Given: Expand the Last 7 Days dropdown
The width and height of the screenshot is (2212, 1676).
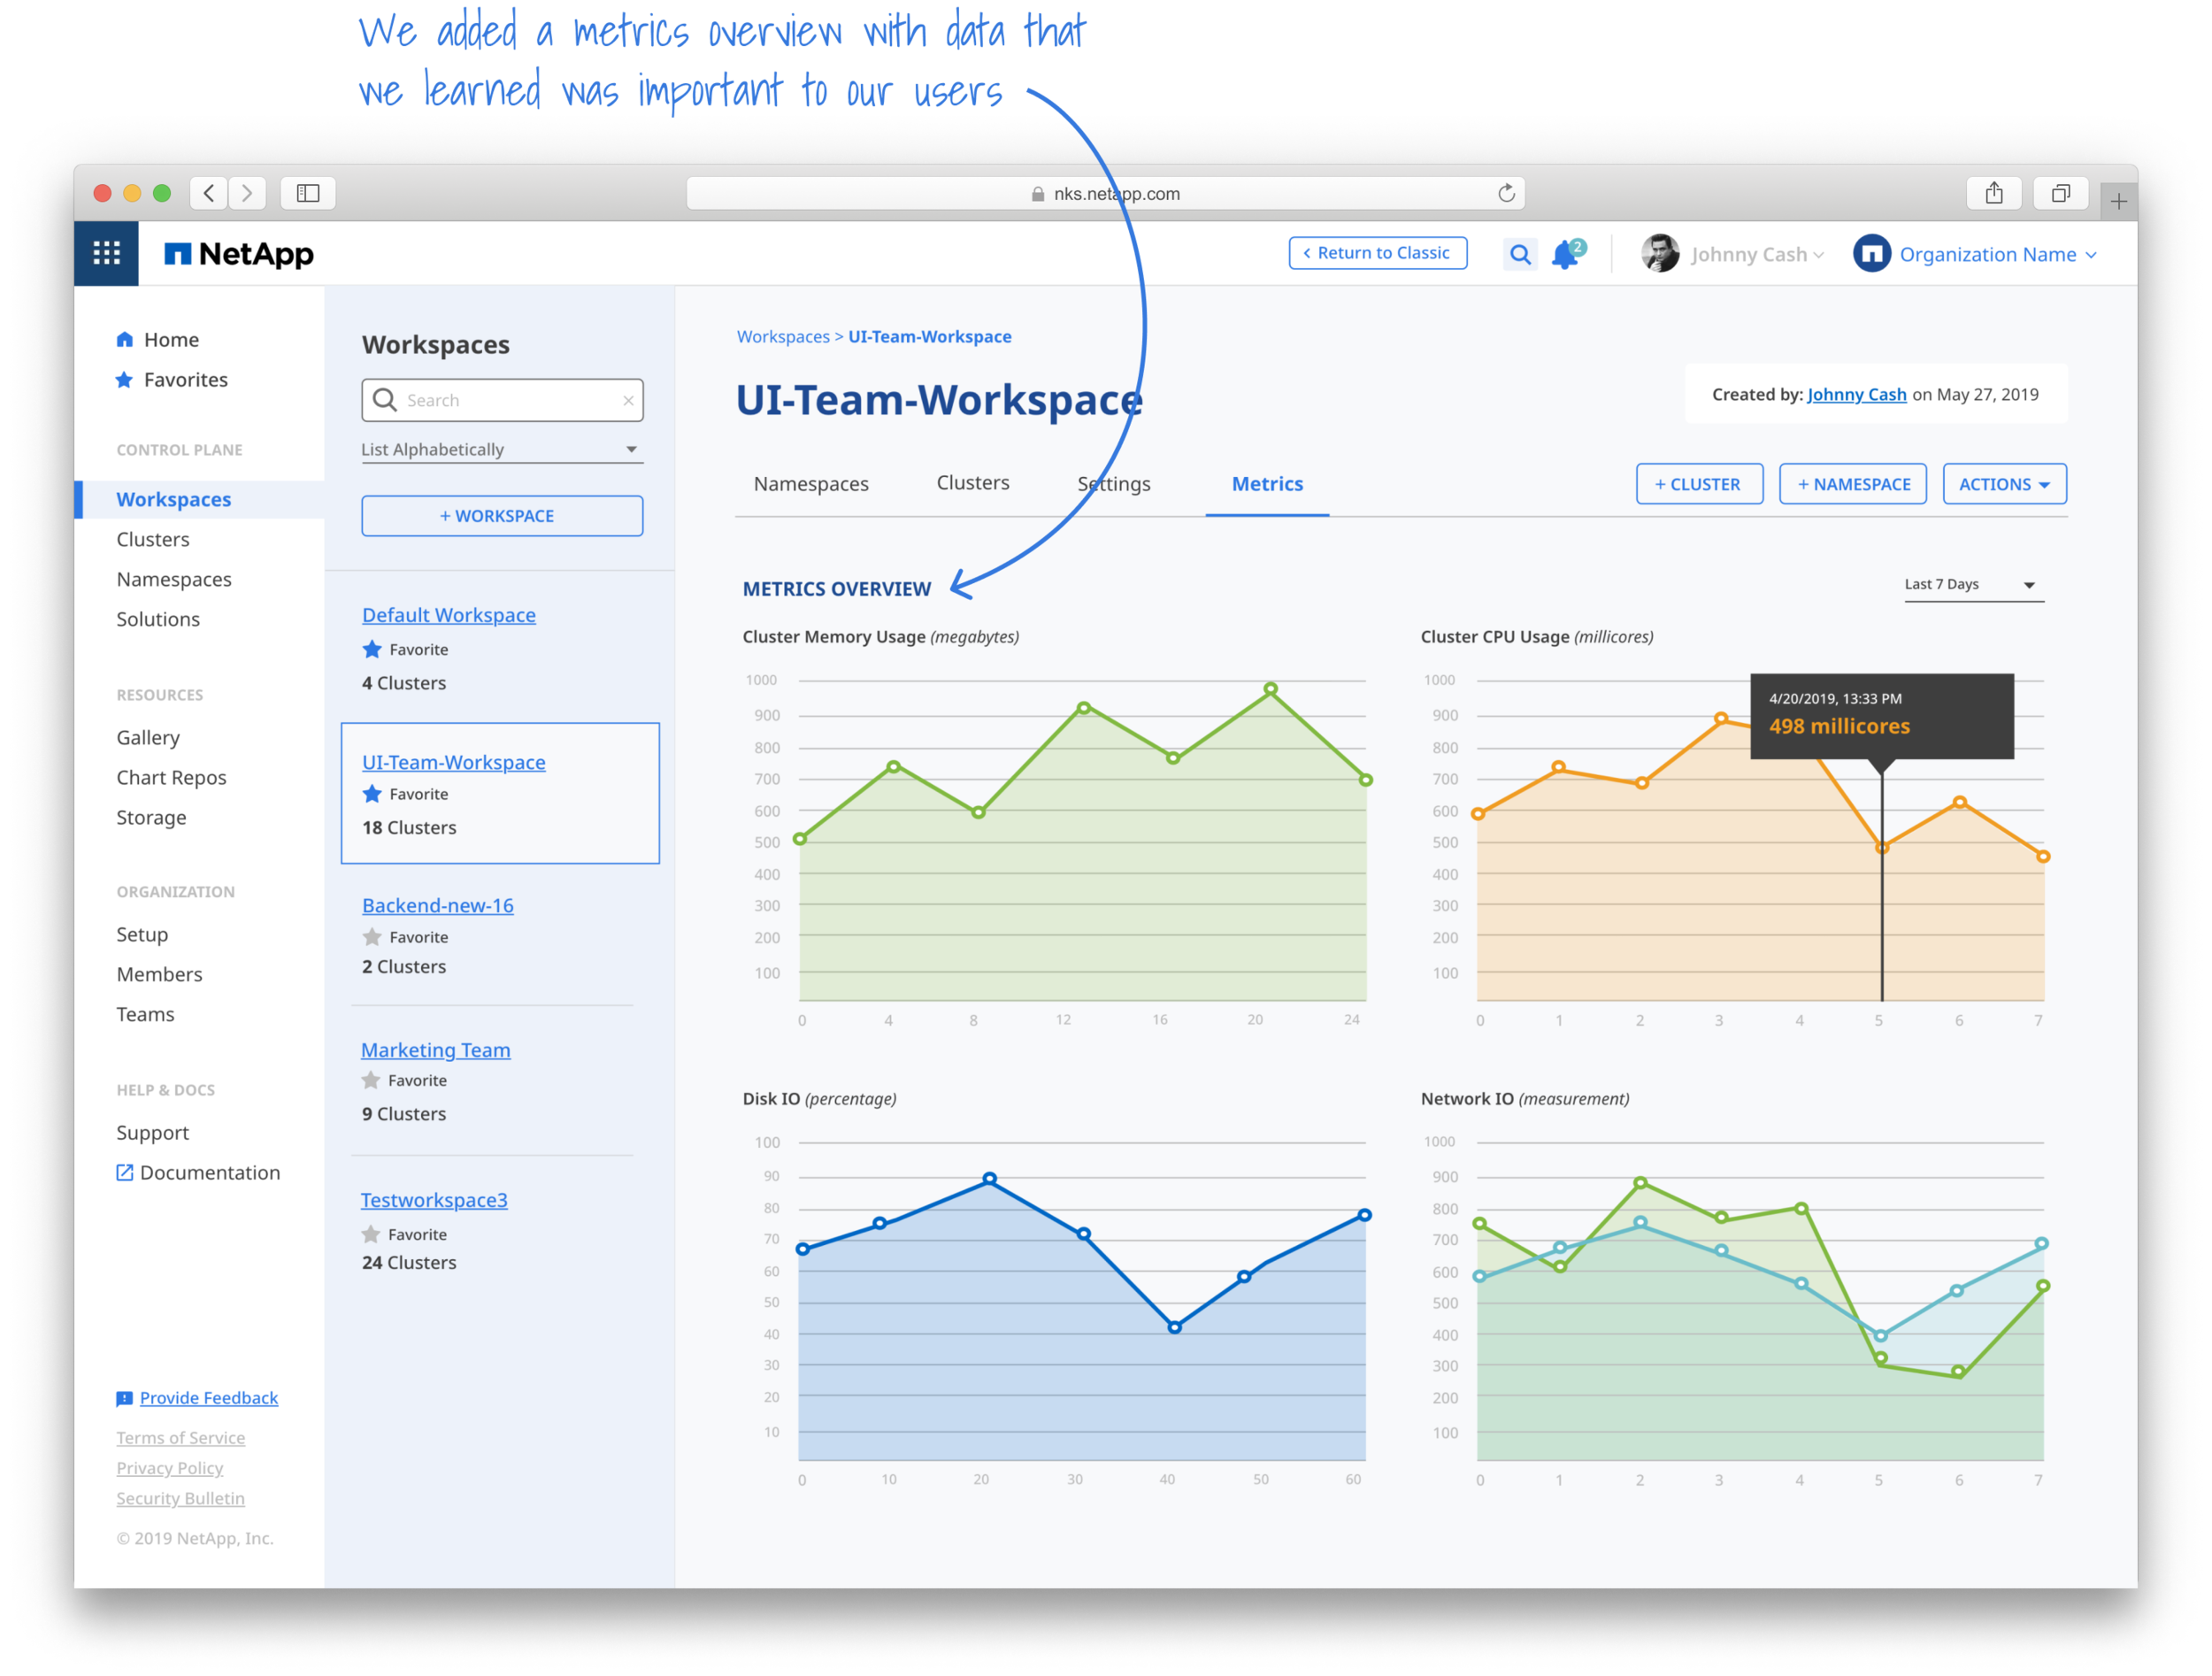Looking at the screenshot, I should [x=1973, y=585].
